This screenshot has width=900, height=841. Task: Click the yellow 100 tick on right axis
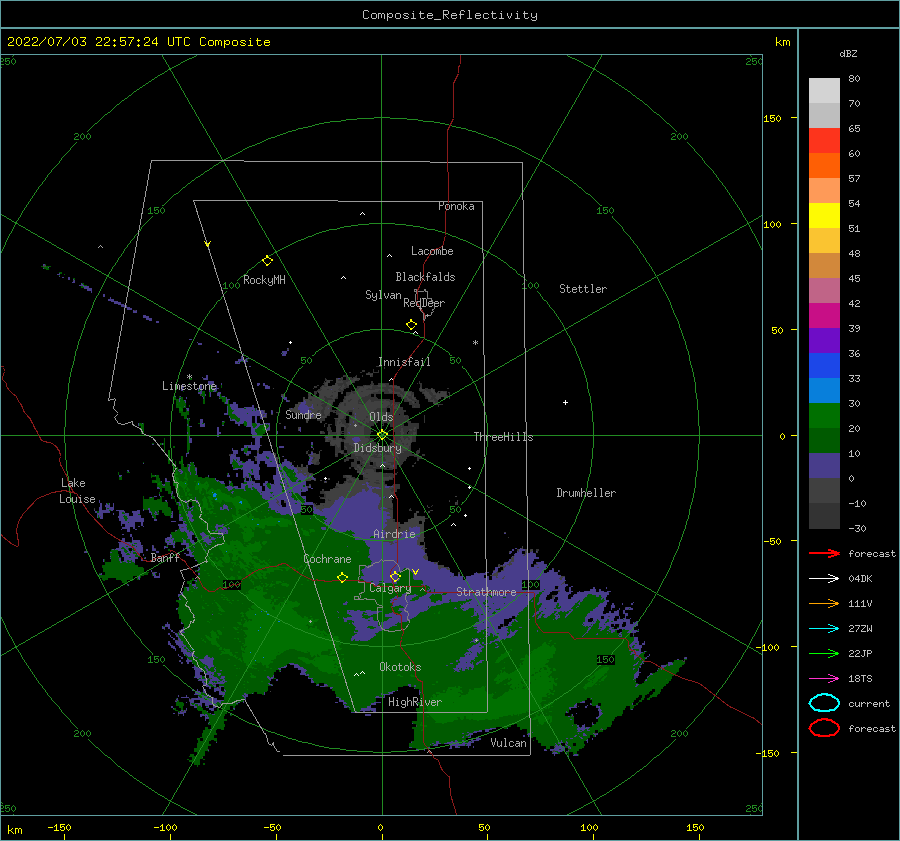coord(772,224)
